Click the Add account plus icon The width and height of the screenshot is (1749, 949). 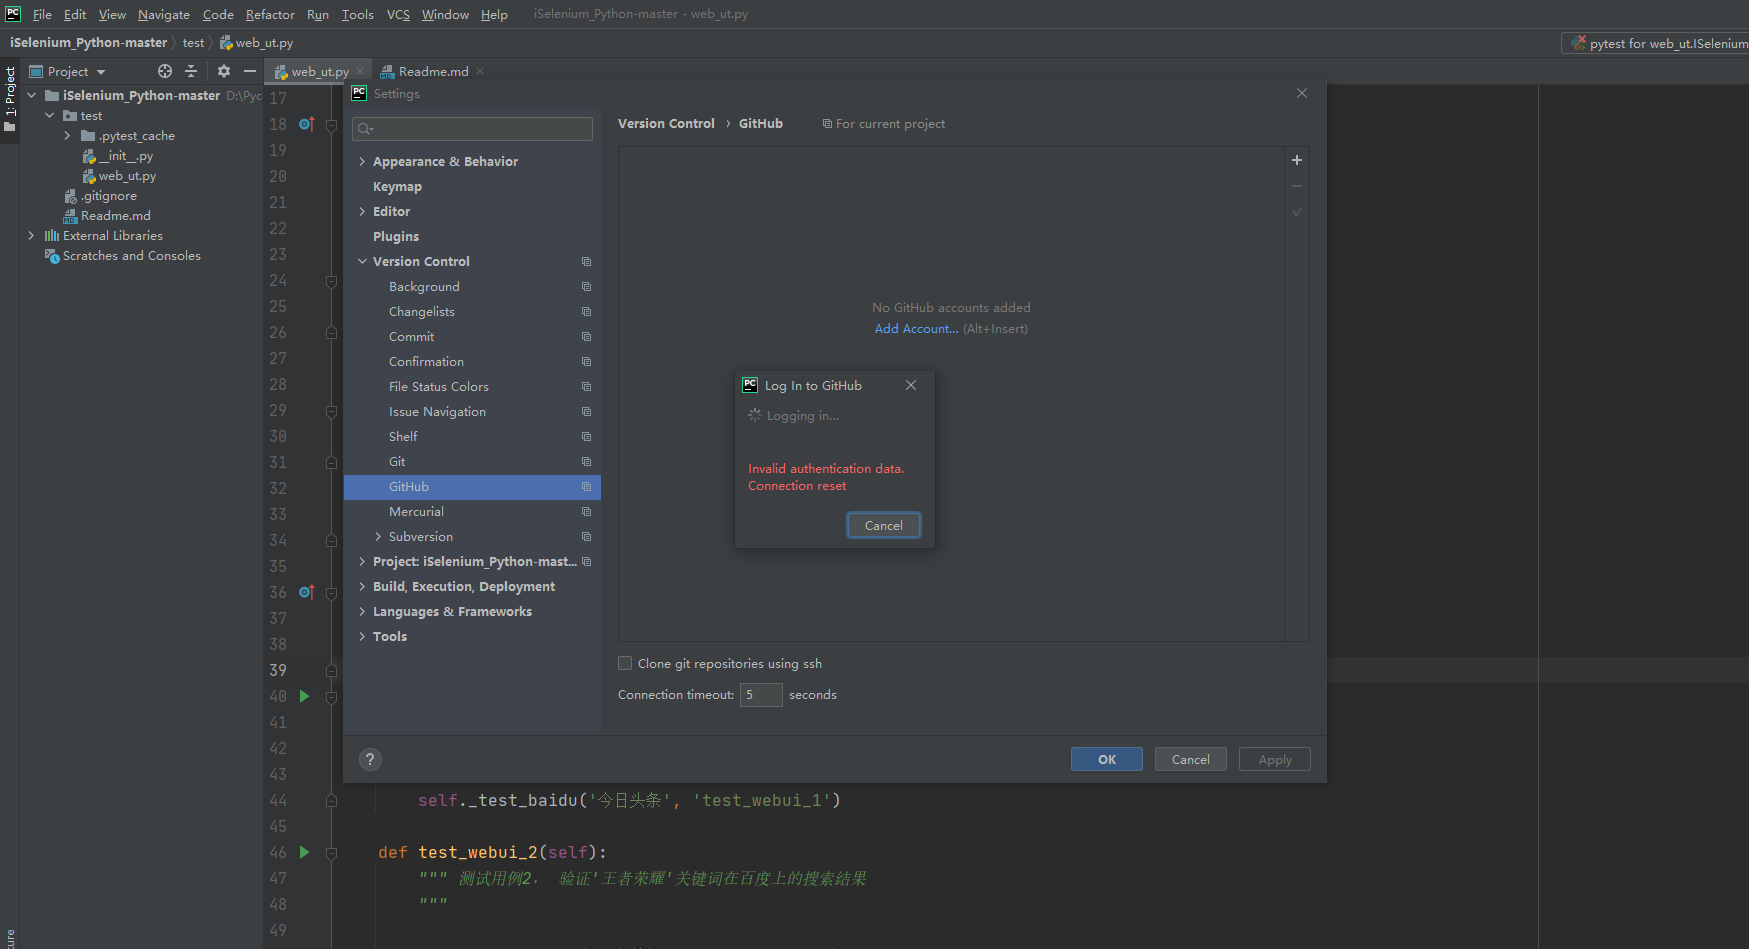tap(1296, 160)
